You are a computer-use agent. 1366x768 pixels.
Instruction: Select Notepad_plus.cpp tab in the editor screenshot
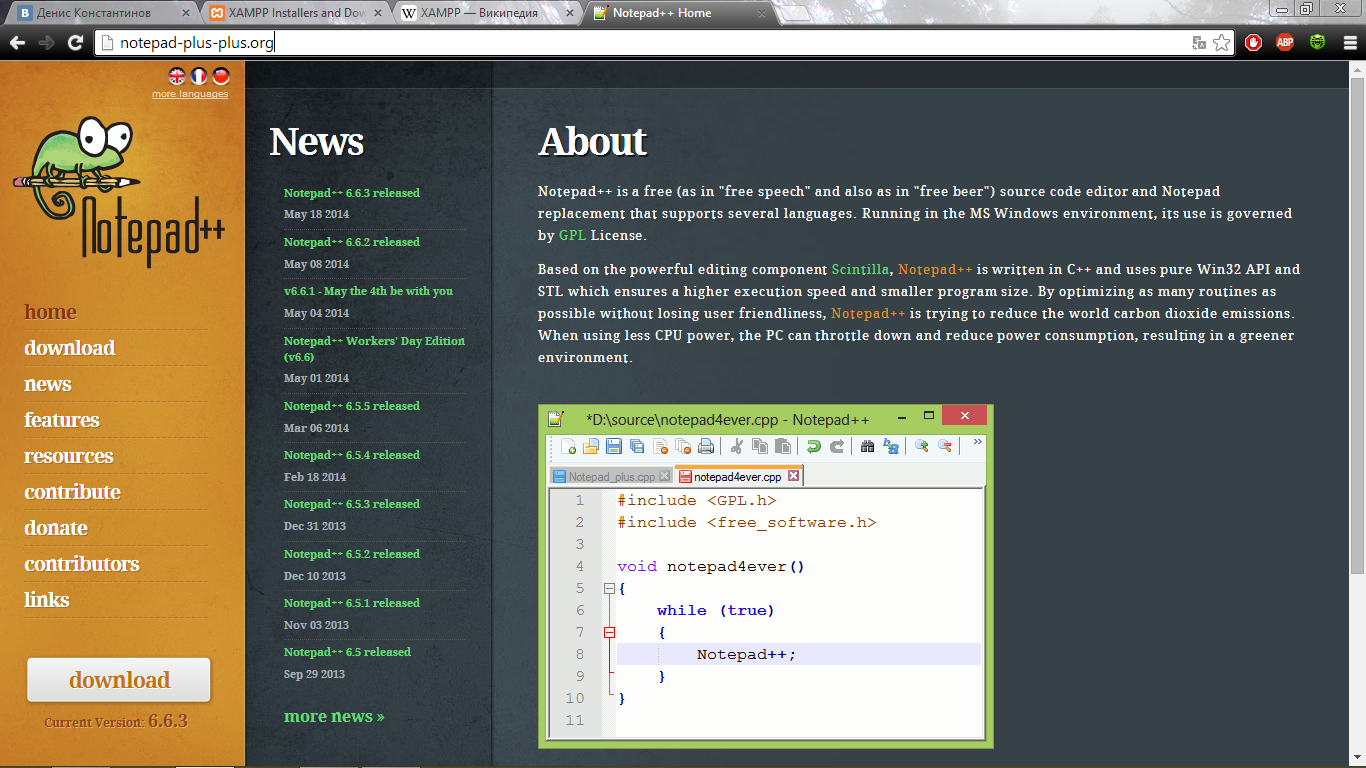611,477
